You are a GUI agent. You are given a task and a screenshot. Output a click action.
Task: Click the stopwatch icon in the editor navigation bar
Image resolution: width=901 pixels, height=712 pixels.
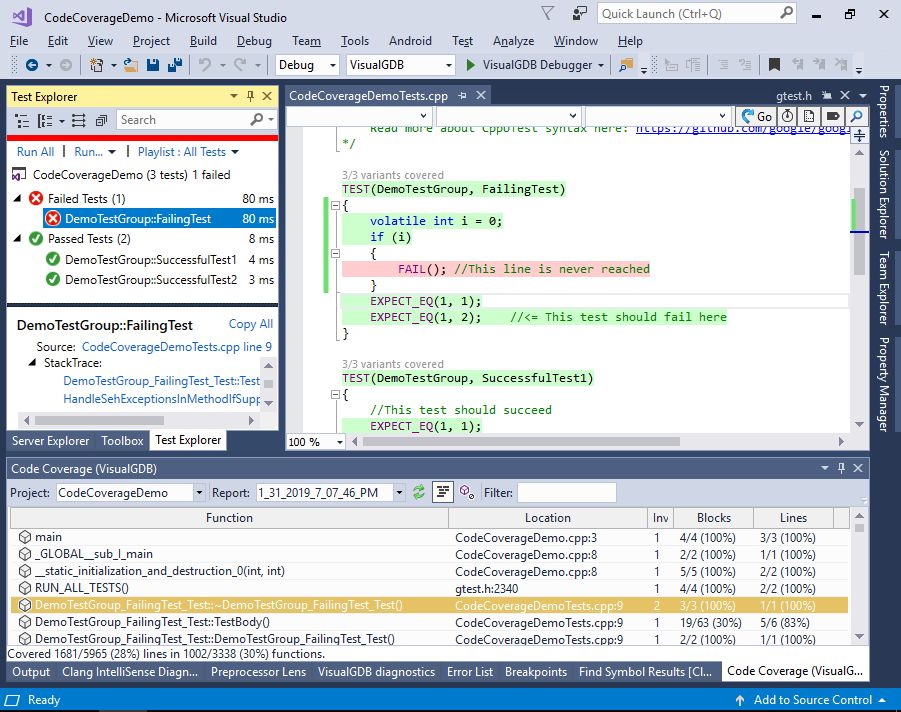(x=787, y=116)
